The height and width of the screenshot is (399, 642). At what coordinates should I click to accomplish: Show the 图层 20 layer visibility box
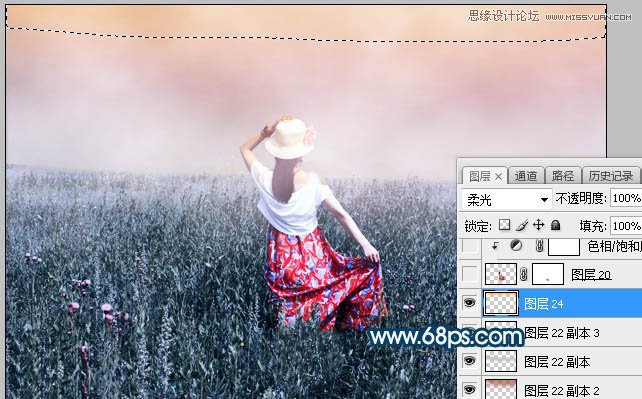click(470, 274)
